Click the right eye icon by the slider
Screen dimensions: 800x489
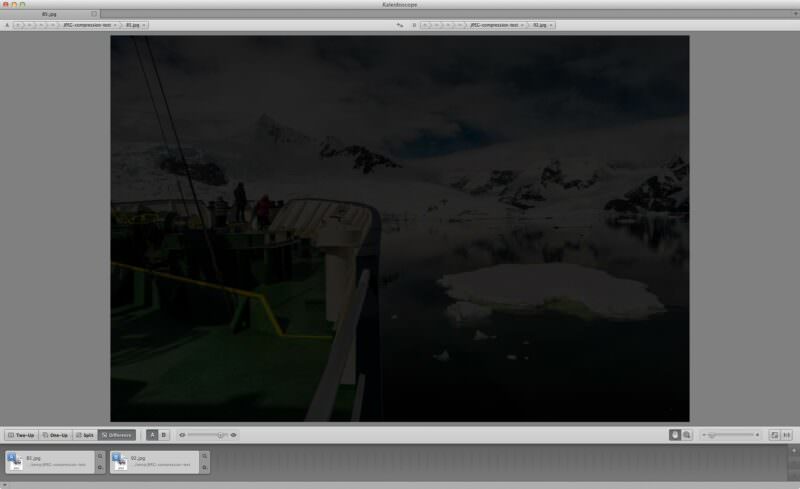coord(234,435)
